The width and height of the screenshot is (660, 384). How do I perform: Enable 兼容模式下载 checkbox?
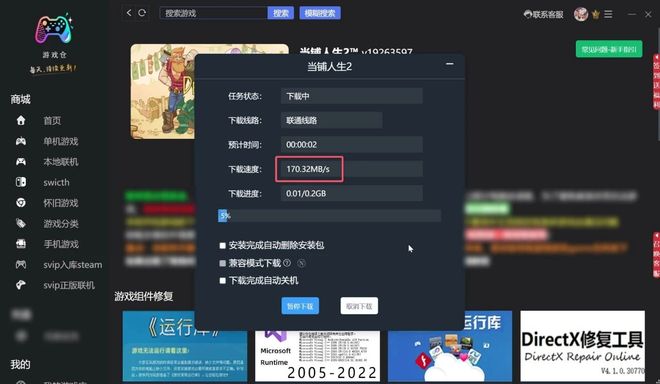(222, 263)
